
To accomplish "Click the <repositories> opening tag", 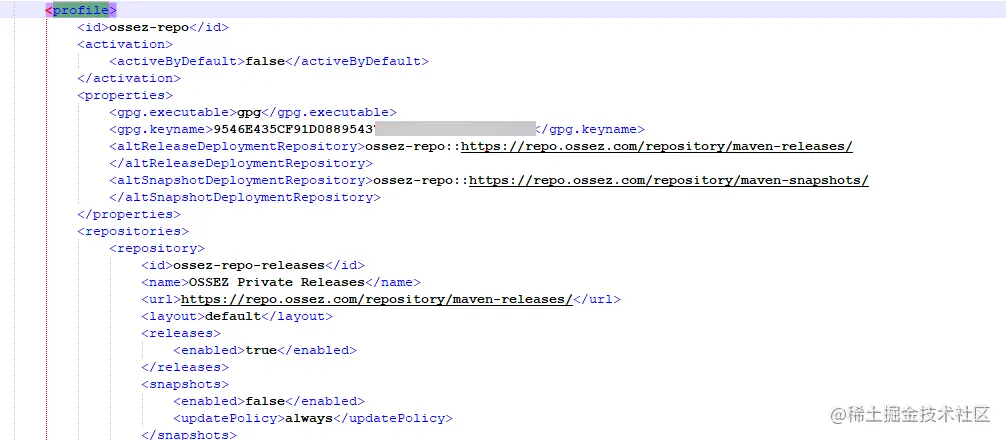I will click(x=133, y=231).
